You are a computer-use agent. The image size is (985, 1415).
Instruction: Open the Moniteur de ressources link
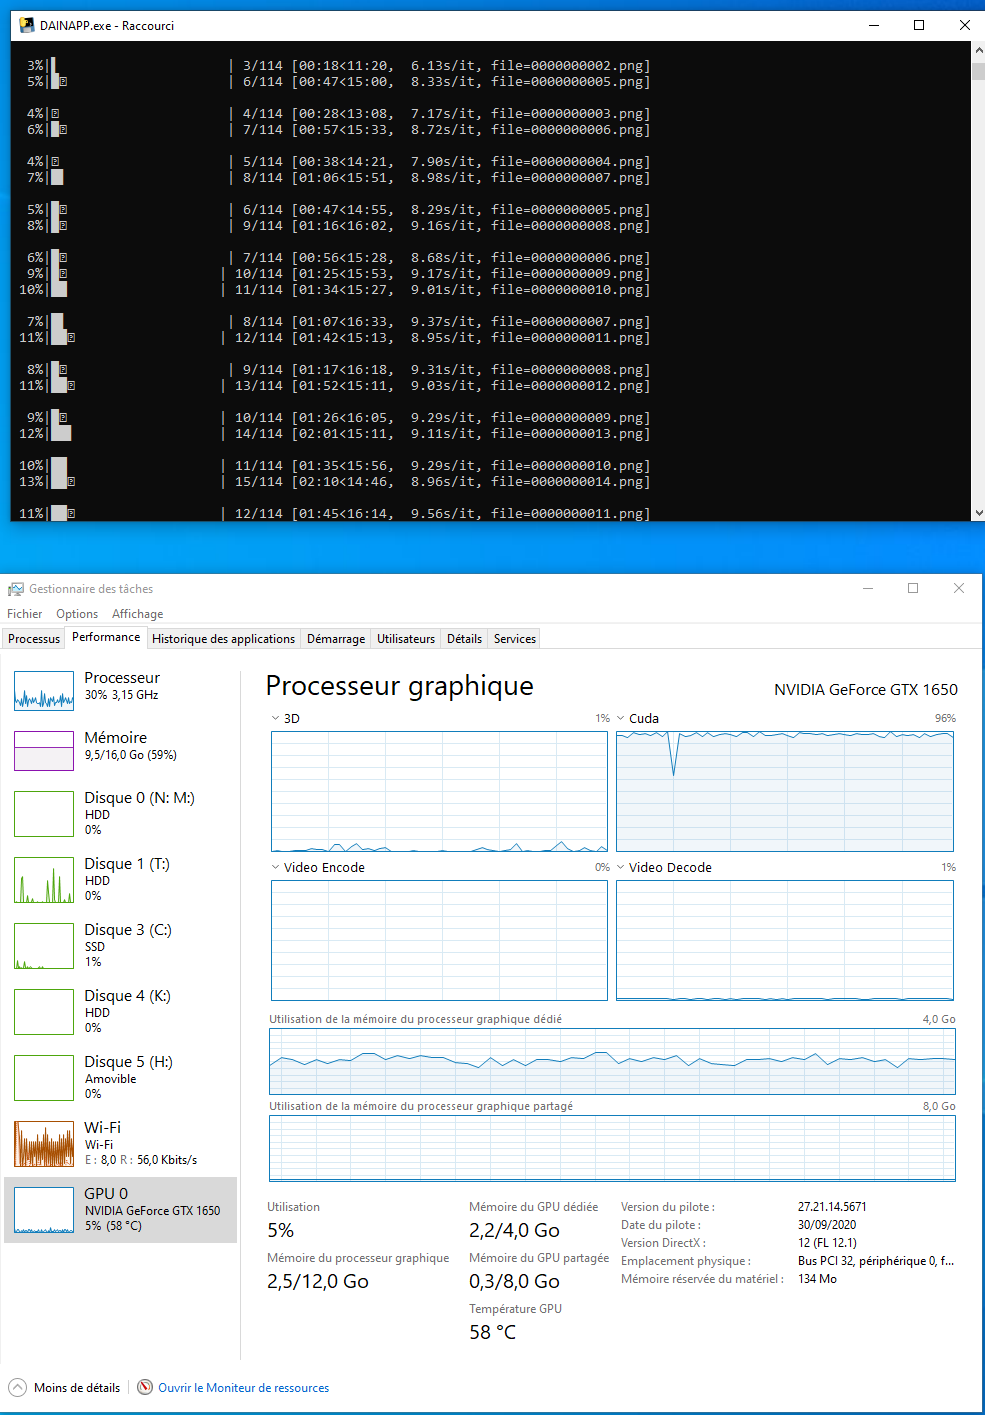pos(243,1387)
